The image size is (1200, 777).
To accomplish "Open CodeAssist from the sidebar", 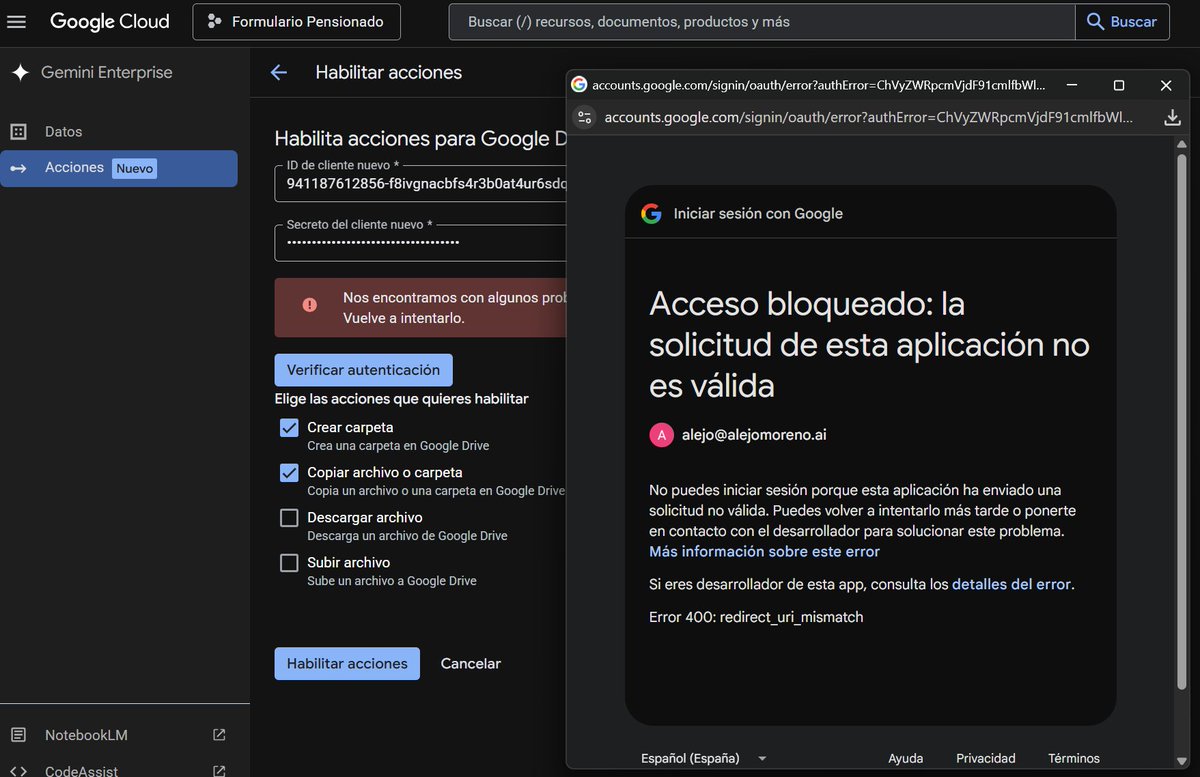I will point(119,770).
